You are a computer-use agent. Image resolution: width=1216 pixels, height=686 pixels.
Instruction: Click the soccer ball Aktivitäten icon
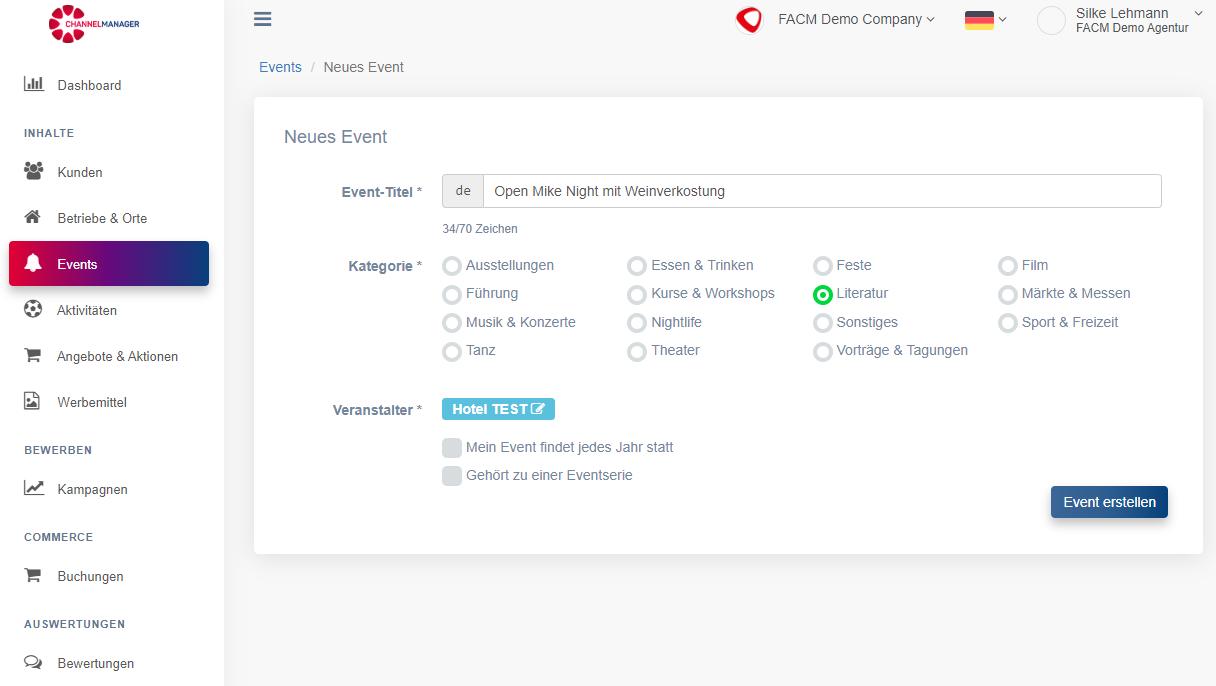(x=33, y=309)
